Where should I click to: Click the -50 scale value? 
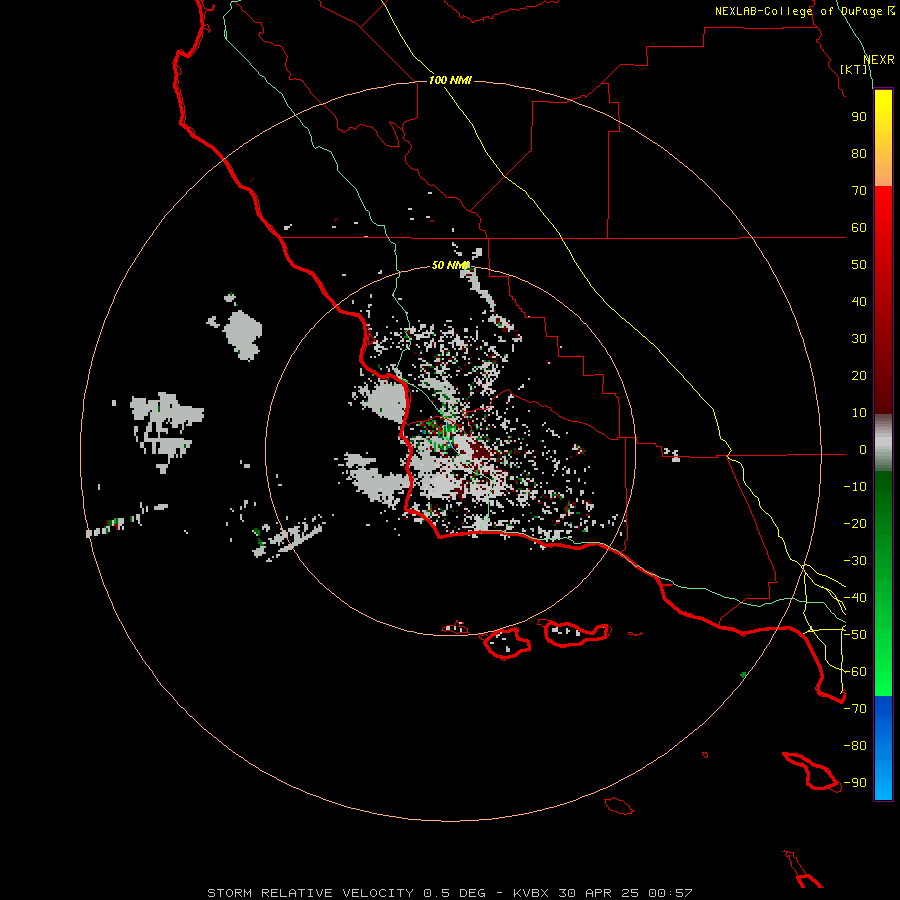tap(855, 635)
